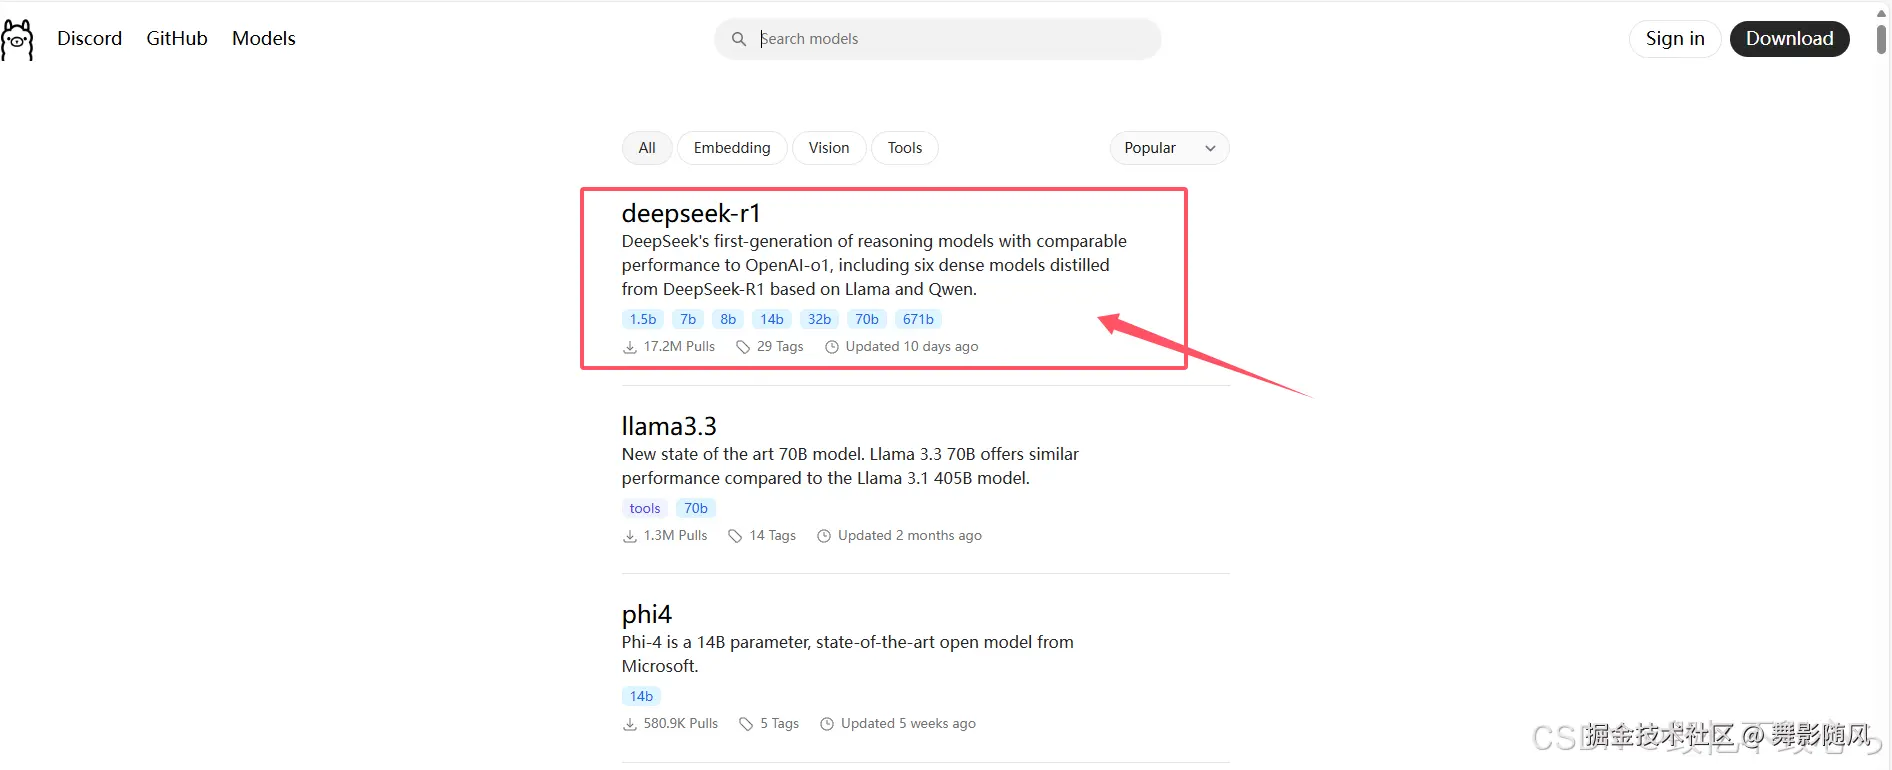Click the Updated 2 months ago text
1892x770 pixels.
(x=910, y=536)
